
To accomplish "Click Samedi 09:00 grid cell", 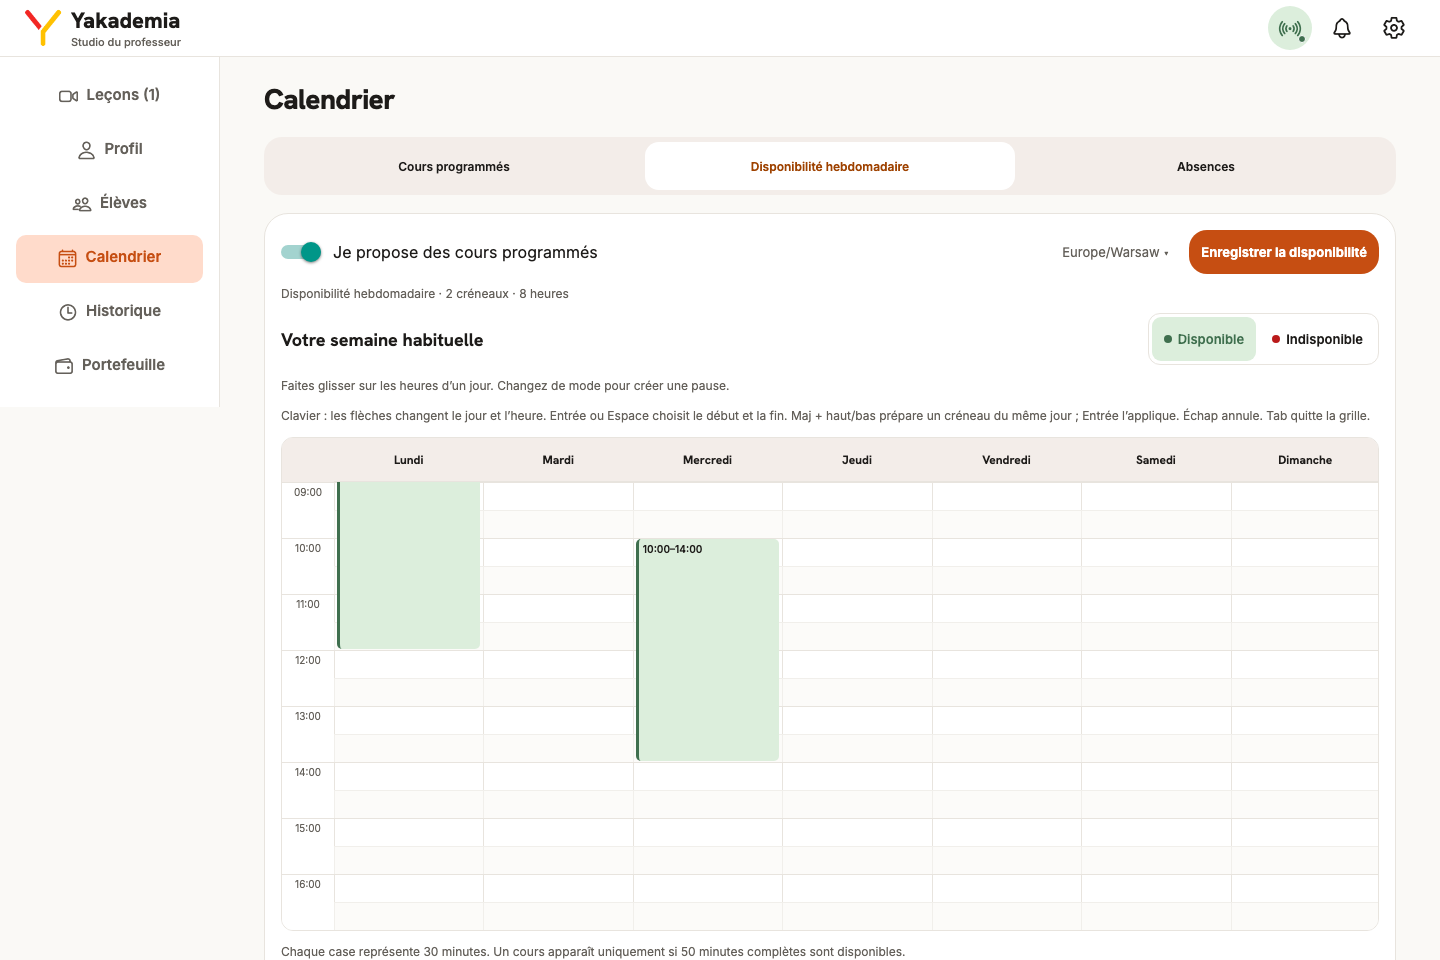I will (x=1156, y=496).
